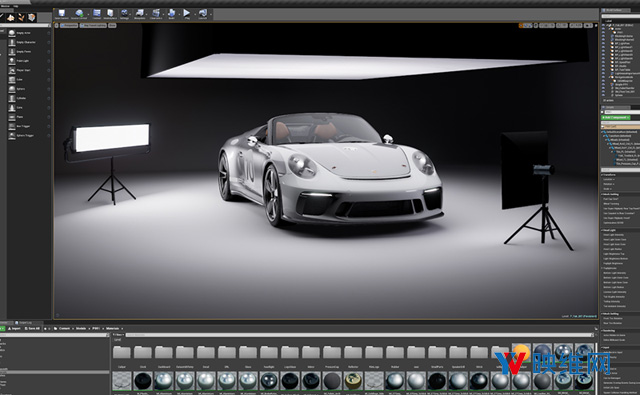Open the viewport options arrow beside Perspective
The width and height of the screenshot is (640, 395).
(x=57, y=25)
